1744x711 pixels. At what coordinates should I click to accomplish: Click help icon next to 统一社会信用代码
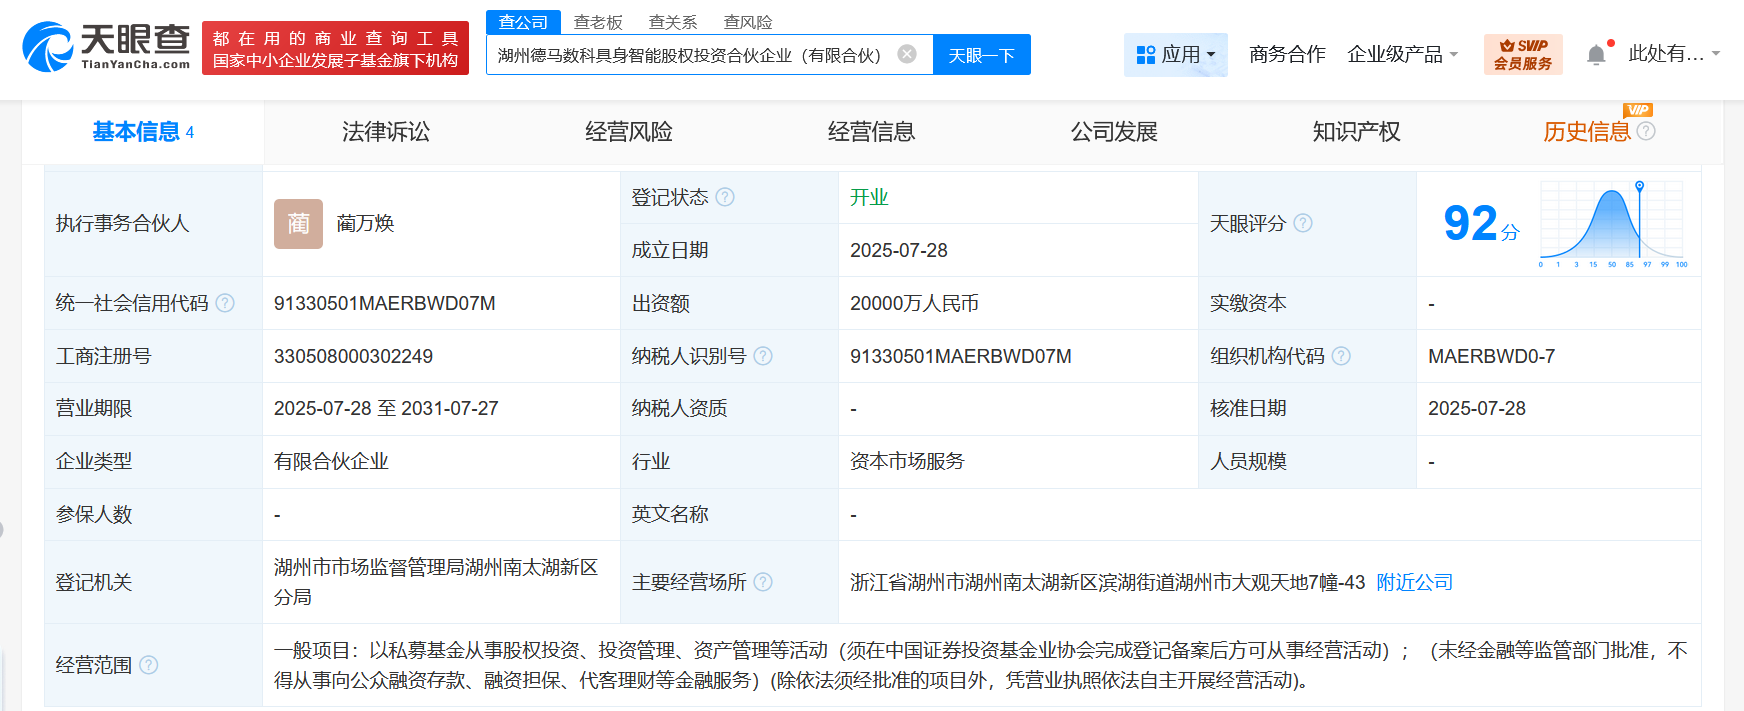pos(225,303)
